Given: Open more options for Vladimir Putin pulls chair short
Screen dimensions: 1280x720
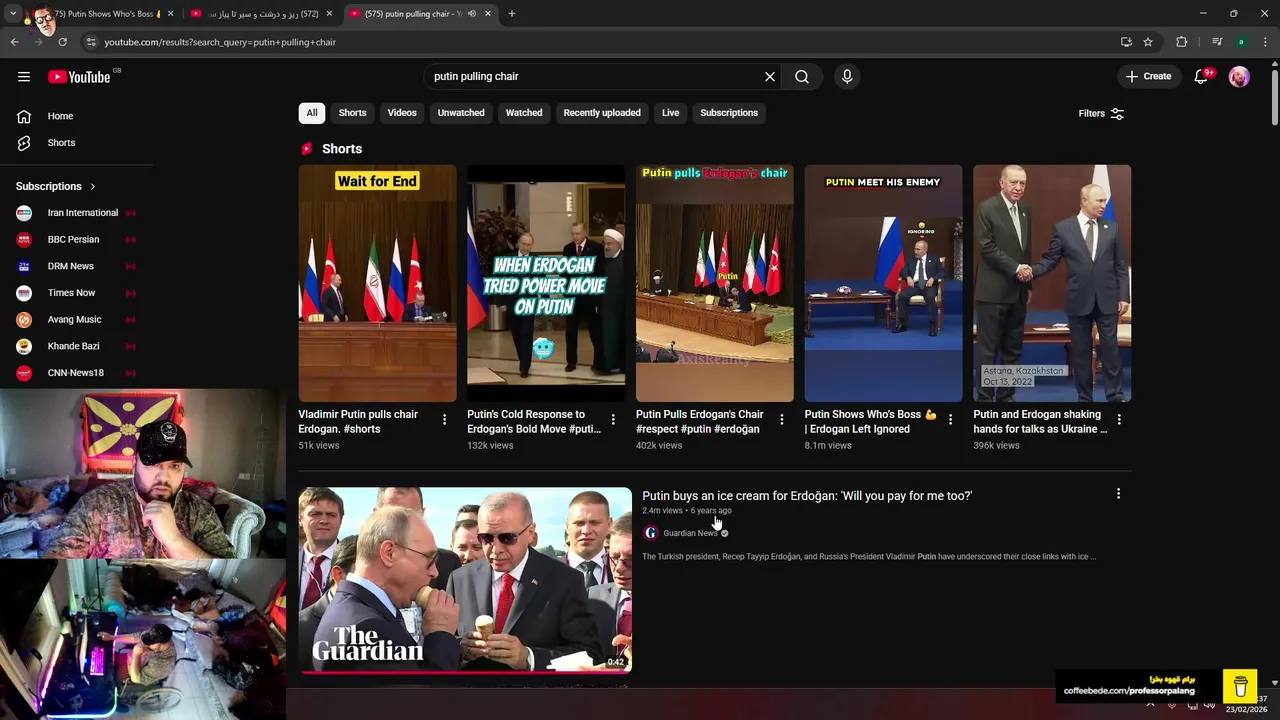Looking at the screenshot, I should pyautogui.click(x=444, y=420).
